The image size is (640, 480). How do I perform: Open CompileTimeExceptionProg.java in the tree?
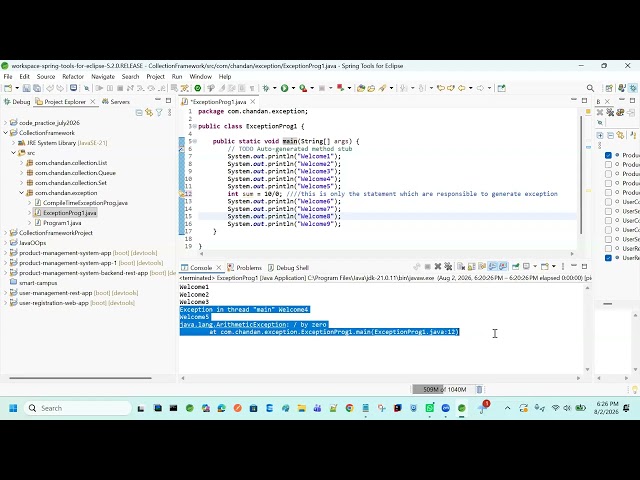point(85,203)
